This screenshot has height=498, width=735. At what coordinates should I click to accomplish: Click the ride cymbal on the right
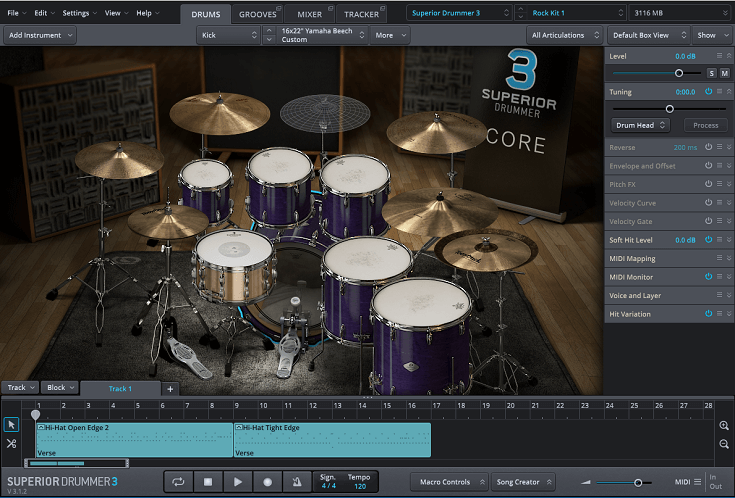click(439, 211)
